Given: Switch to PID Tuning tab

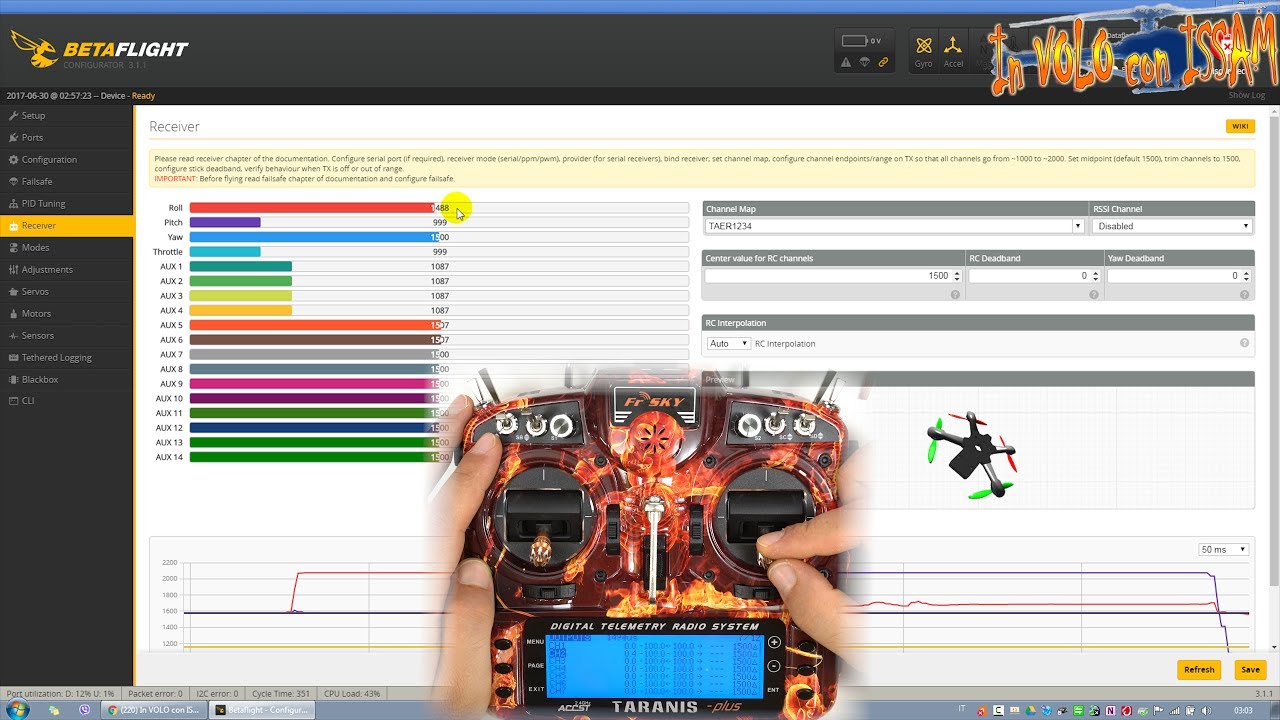Looking at the screenshot, I should (66, 203).
